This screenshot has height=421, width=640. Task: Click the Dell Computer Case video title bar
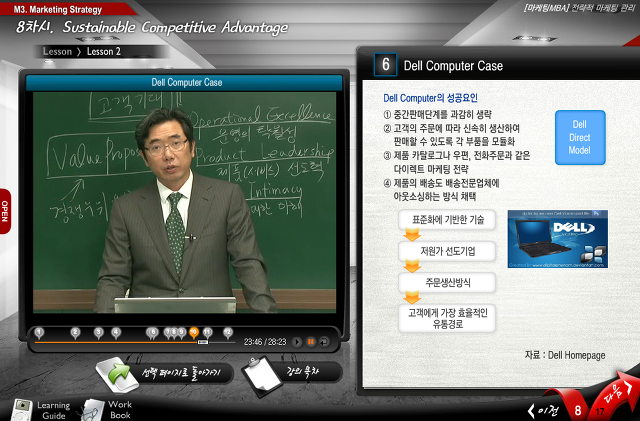click(x=184, y=82)
